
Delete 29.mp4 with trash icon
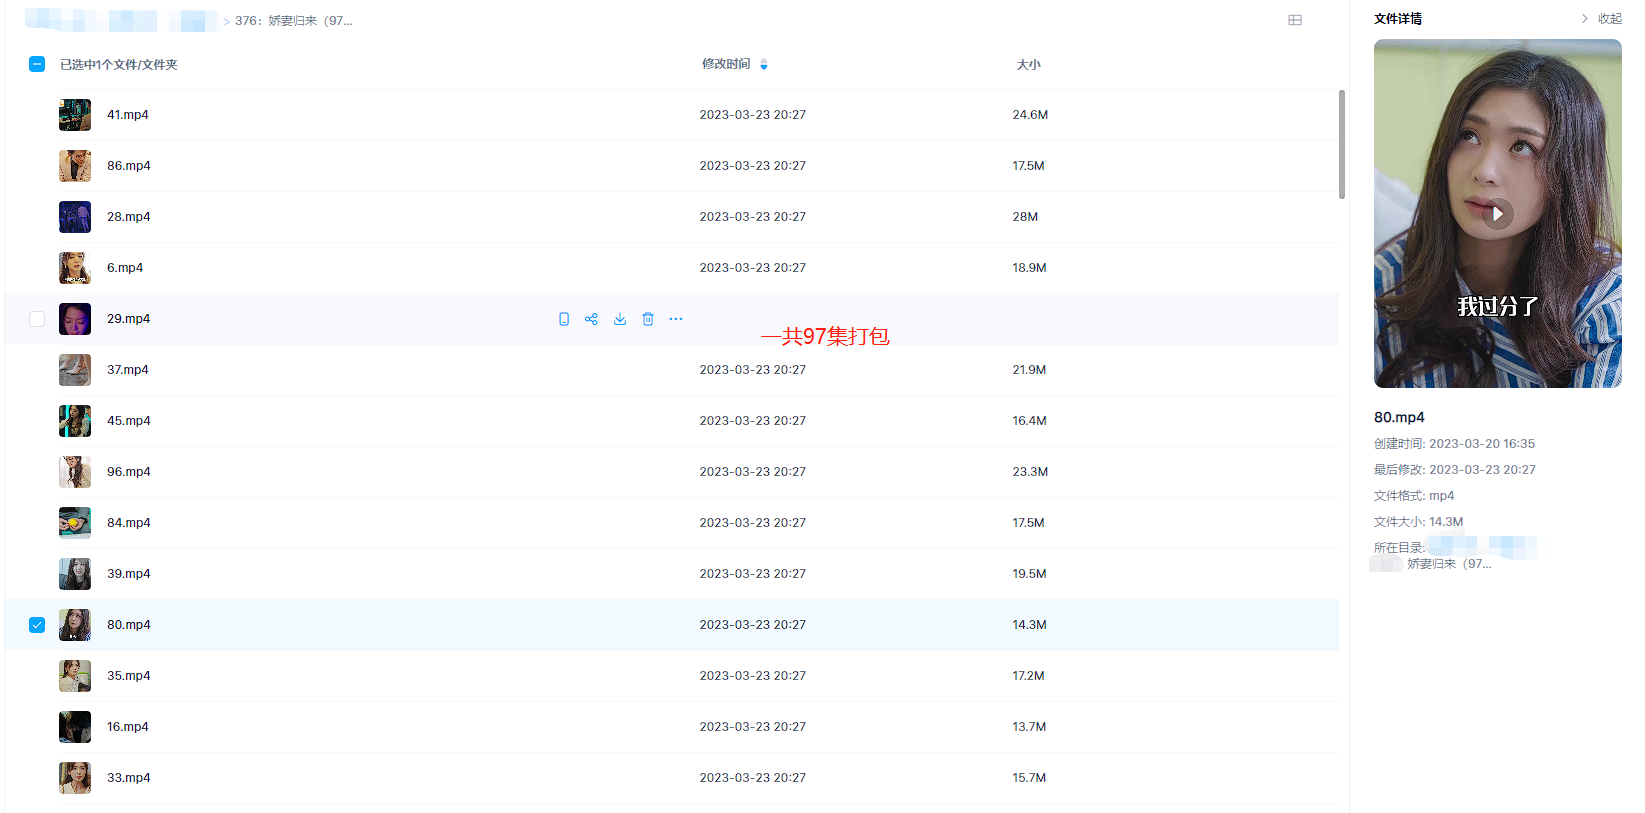click(648, 319)
